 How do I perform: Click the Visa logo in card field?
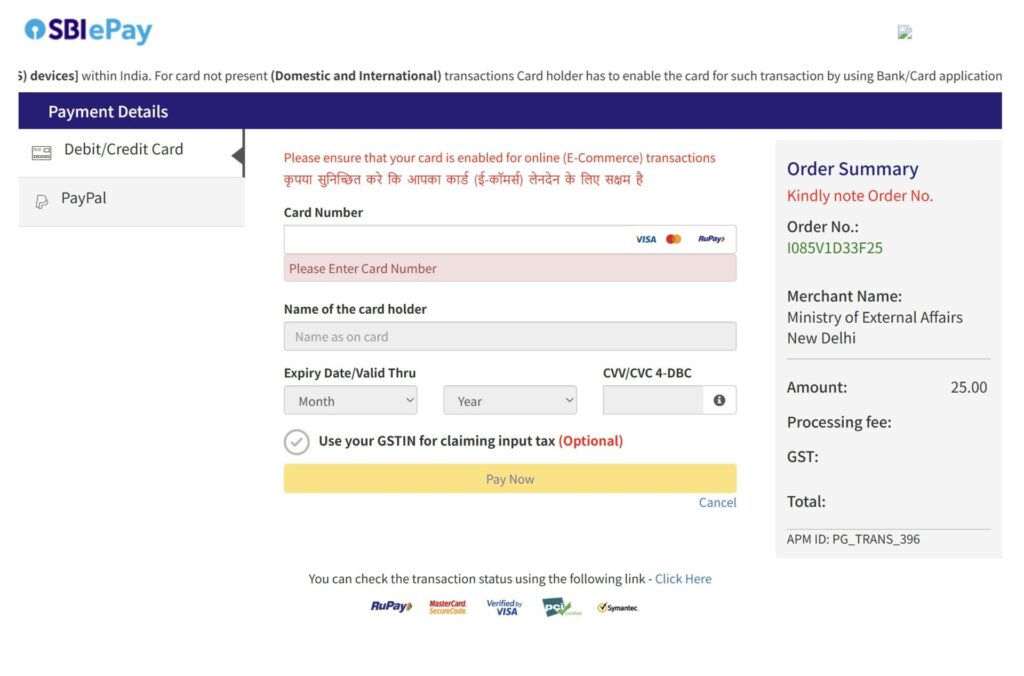pyautogui.click(x=646, y=239)
